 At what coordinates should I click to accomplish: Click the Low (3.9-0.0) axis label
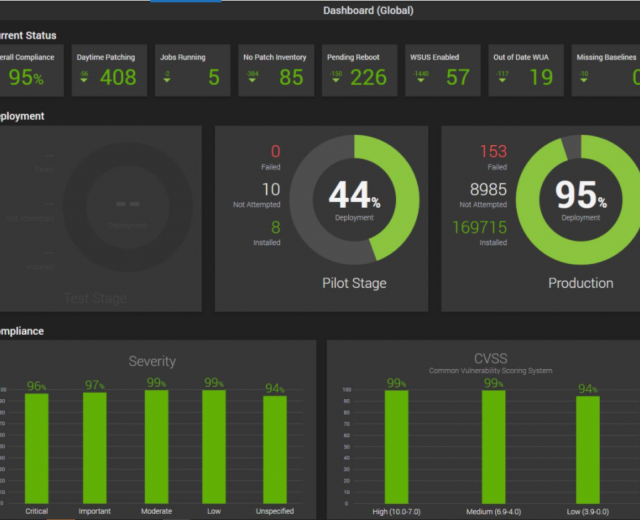[588, 512]
